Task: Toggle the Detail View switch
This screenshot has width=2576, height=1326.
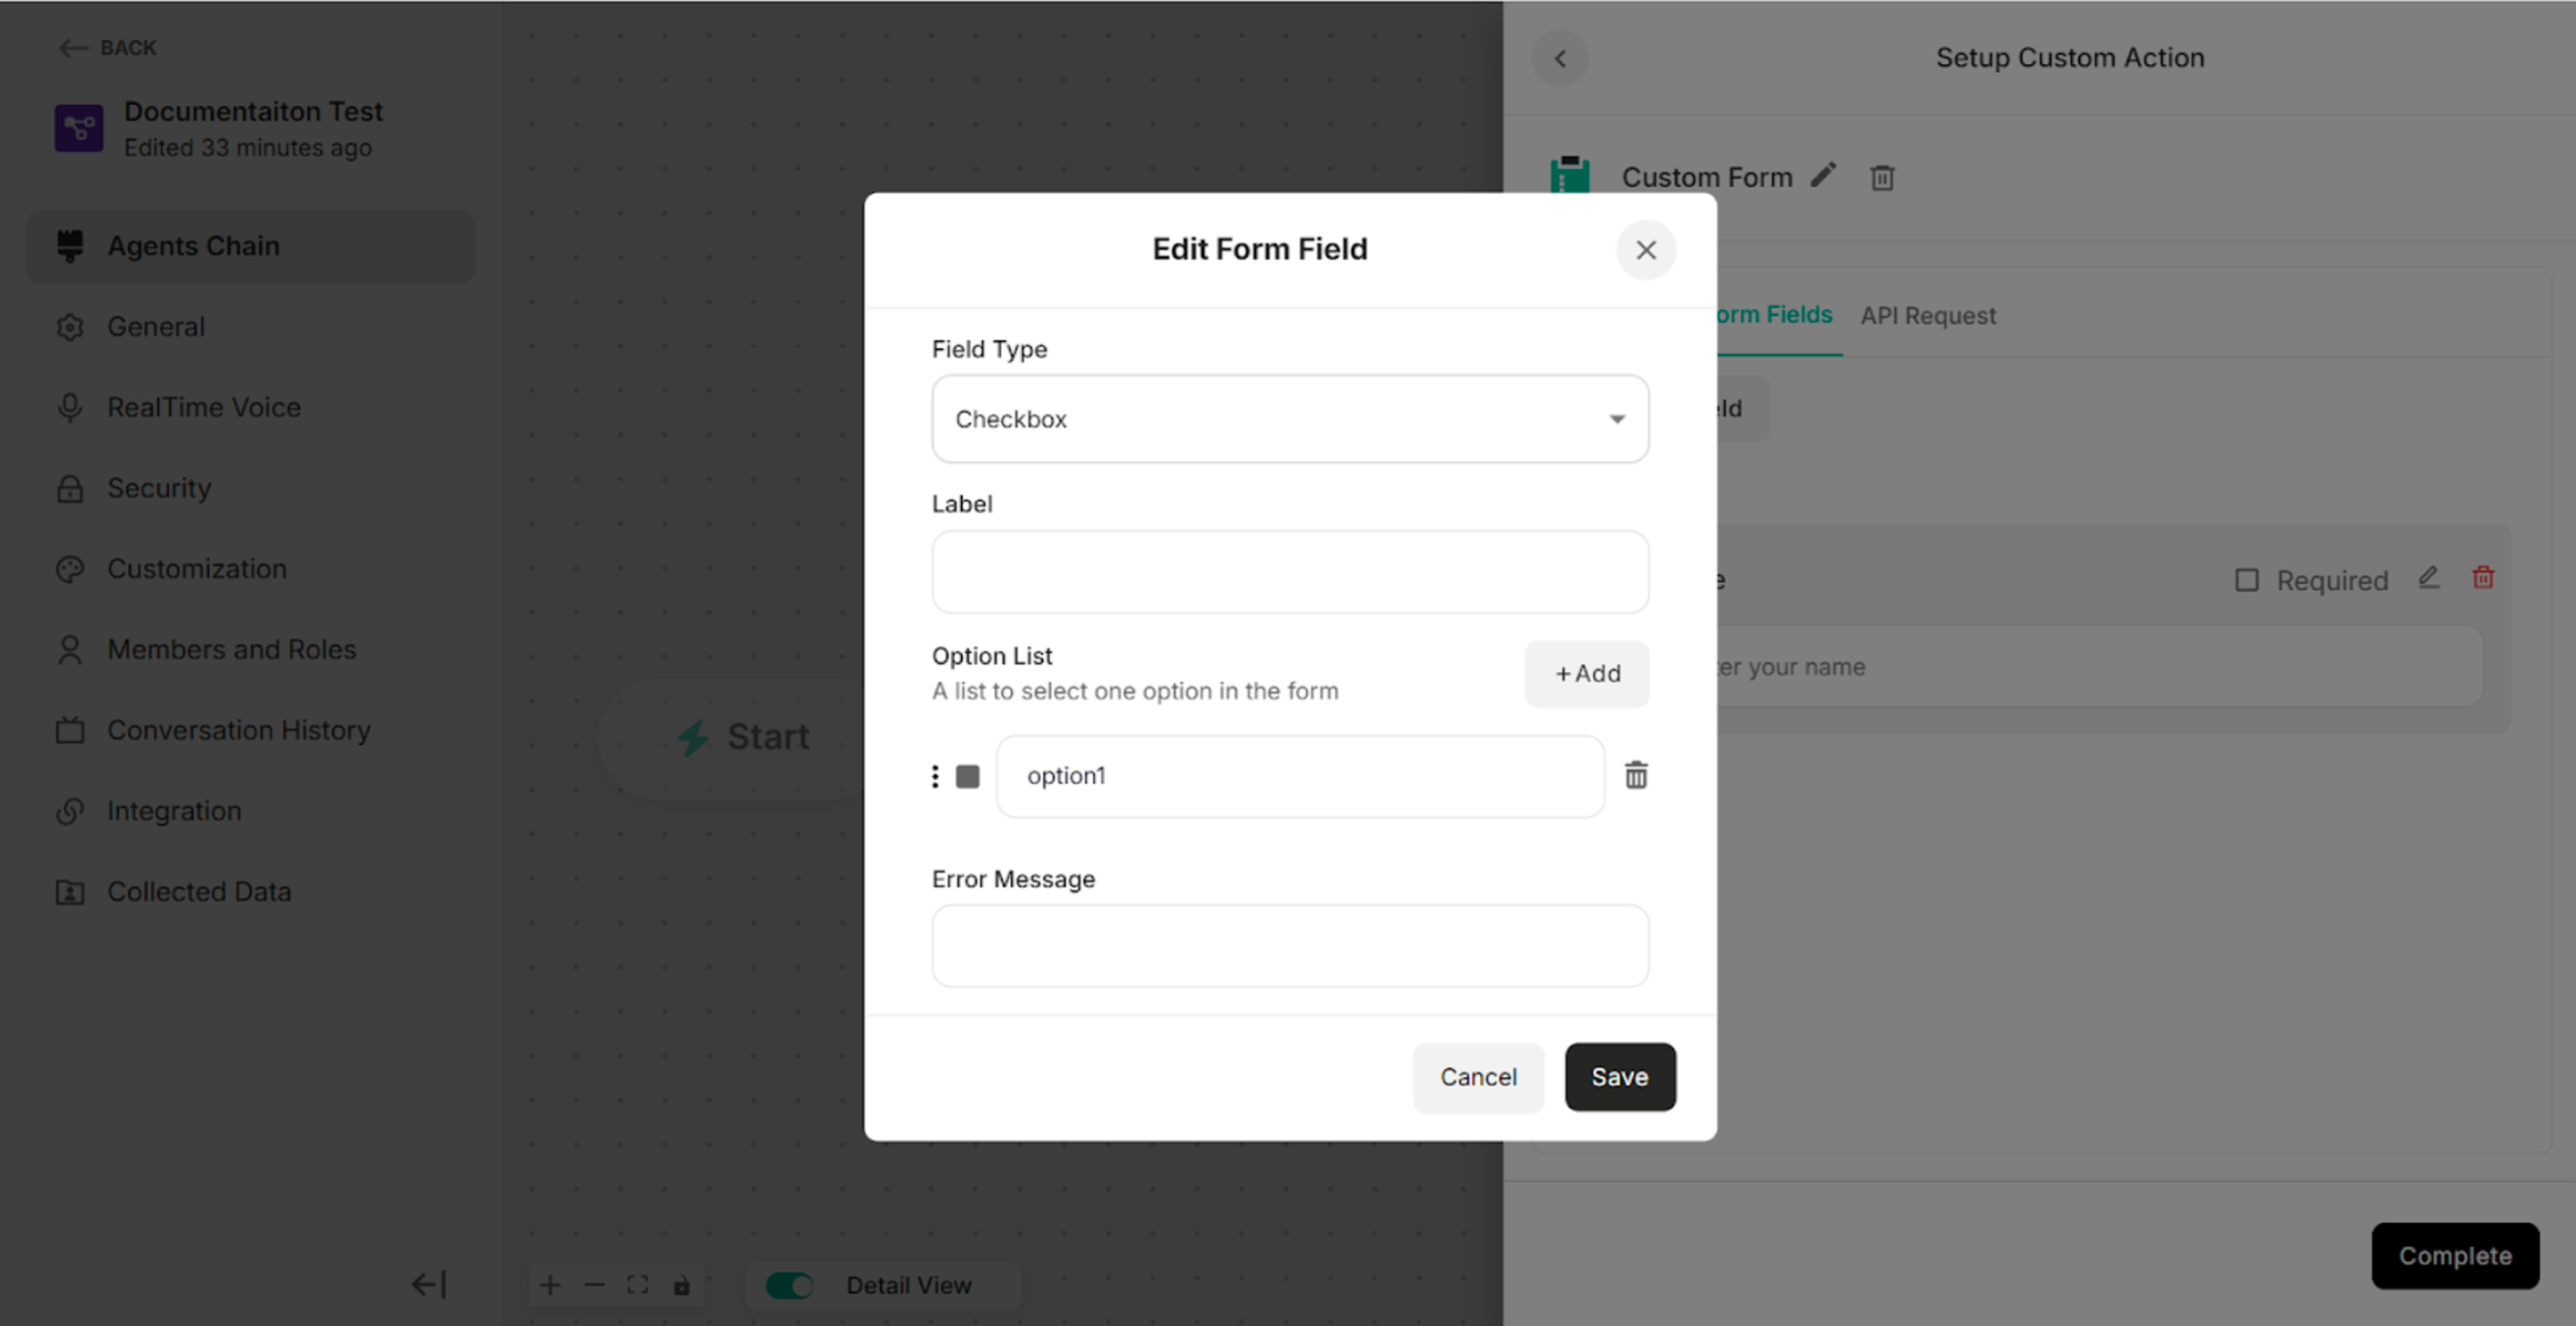Action: coord(790,1285)
